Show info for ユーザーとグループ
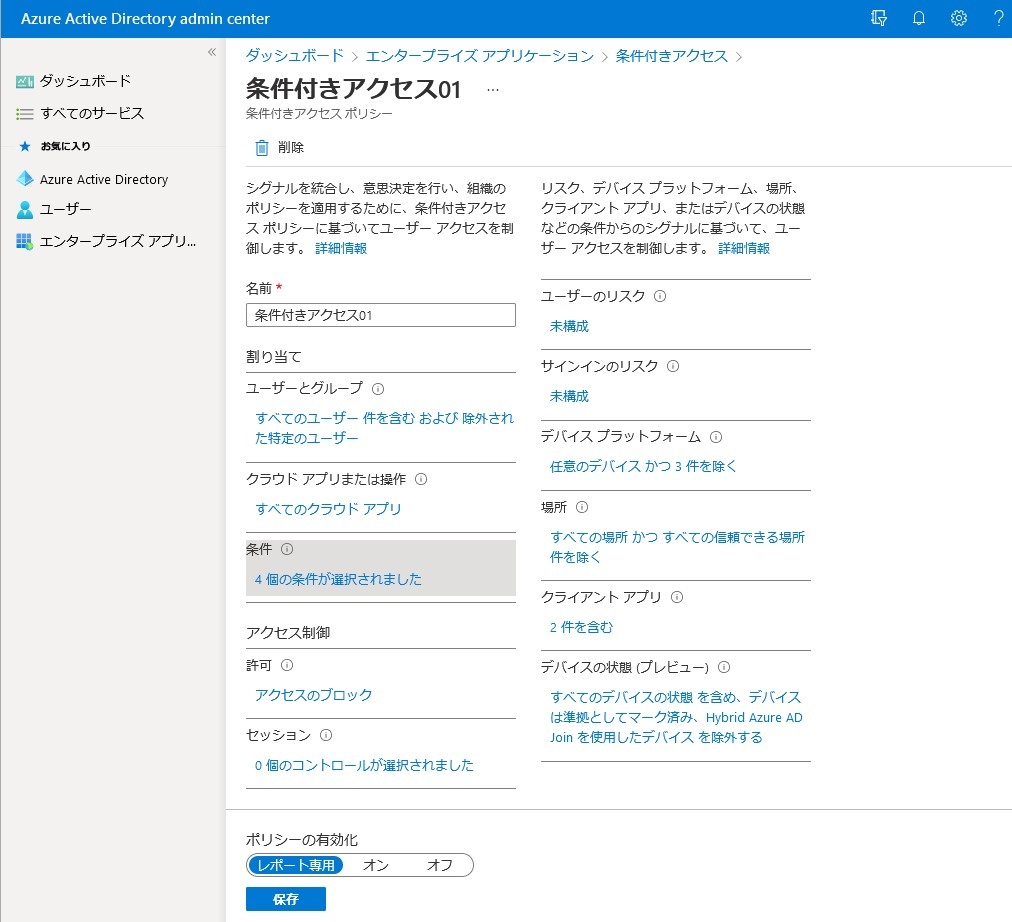Screen dimensions: 1012x922 point(378,389)
